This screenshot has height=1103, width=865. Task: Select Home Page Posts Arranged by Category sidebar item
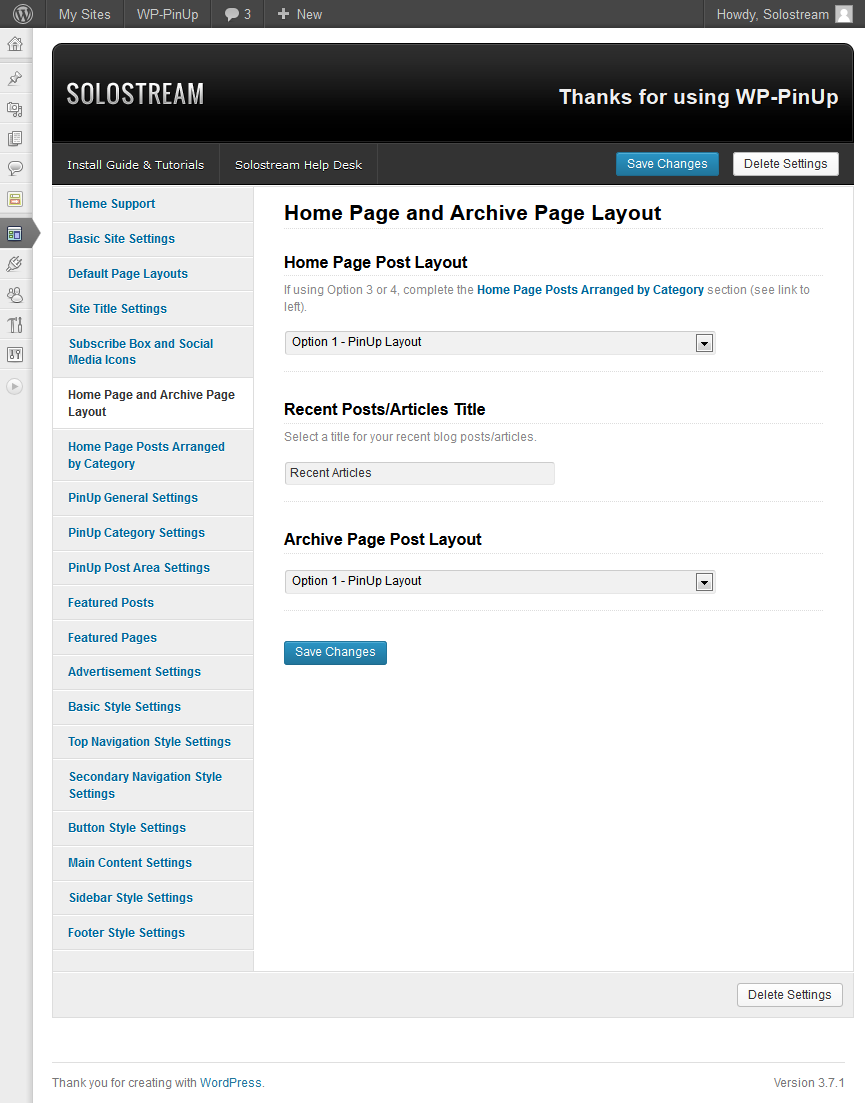click(x=153, y=455)
